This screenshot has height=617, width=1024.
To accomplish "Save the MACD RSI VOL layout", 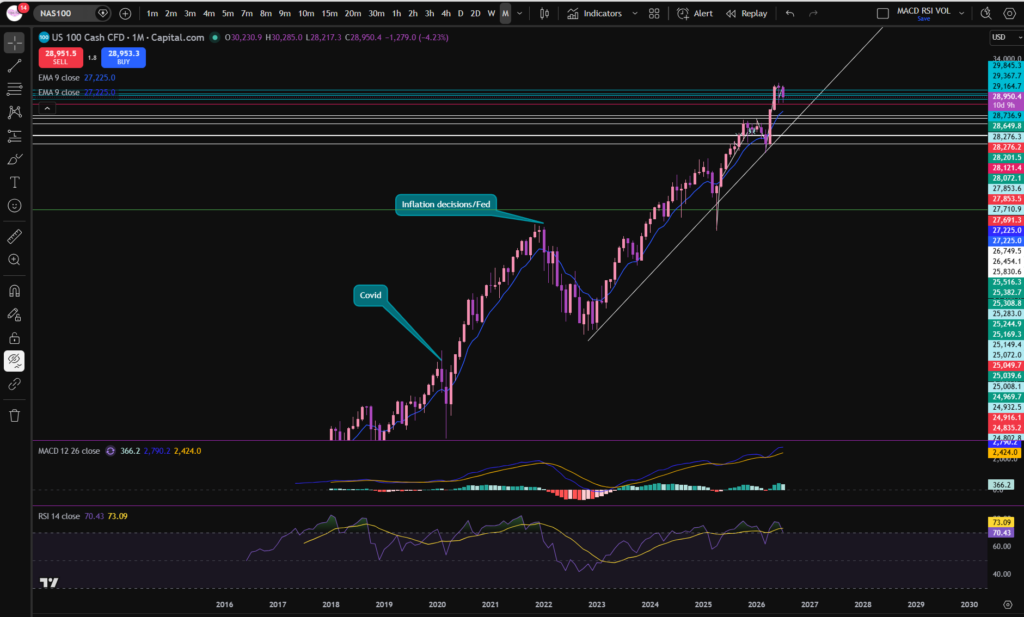I will [923, 19].
